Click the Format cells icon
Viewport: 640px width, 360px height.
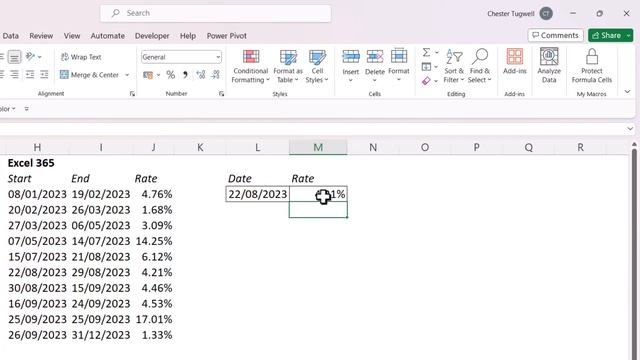[x=399, y=57]
